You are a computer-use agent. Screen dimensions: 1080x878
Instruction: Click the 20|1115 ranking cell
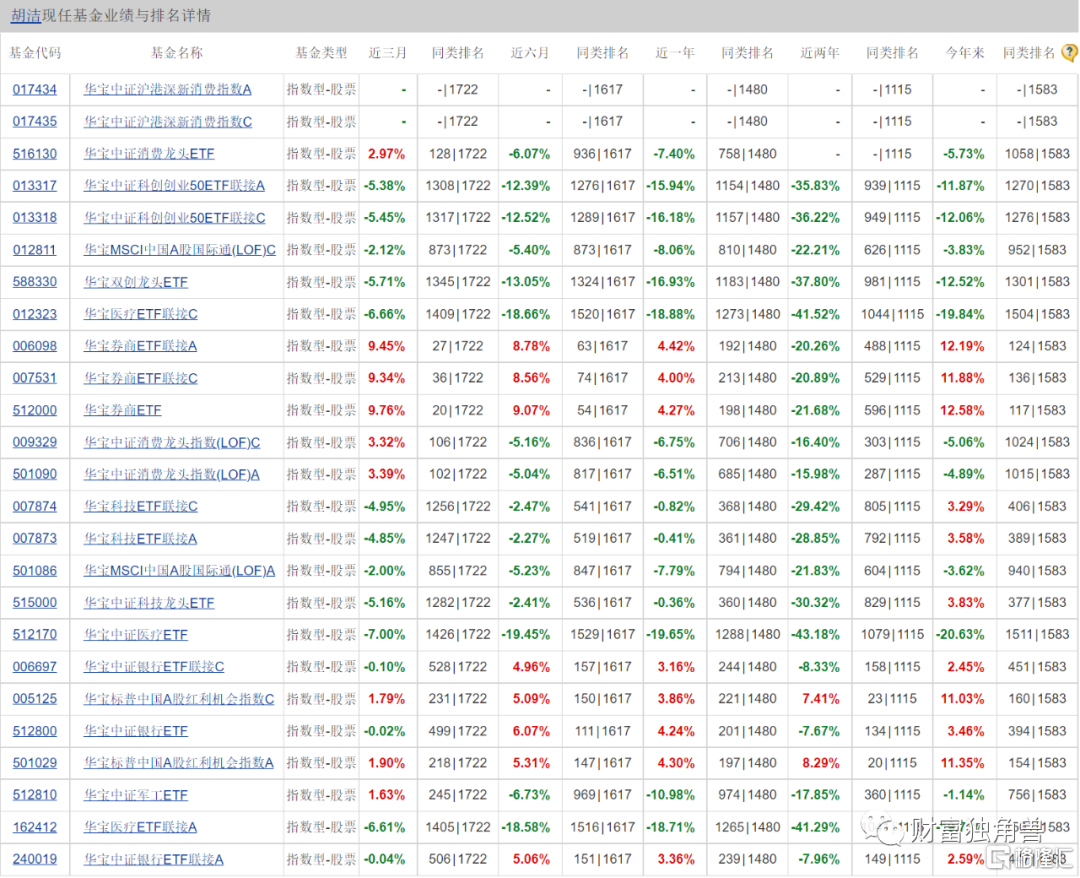point(892,762)
